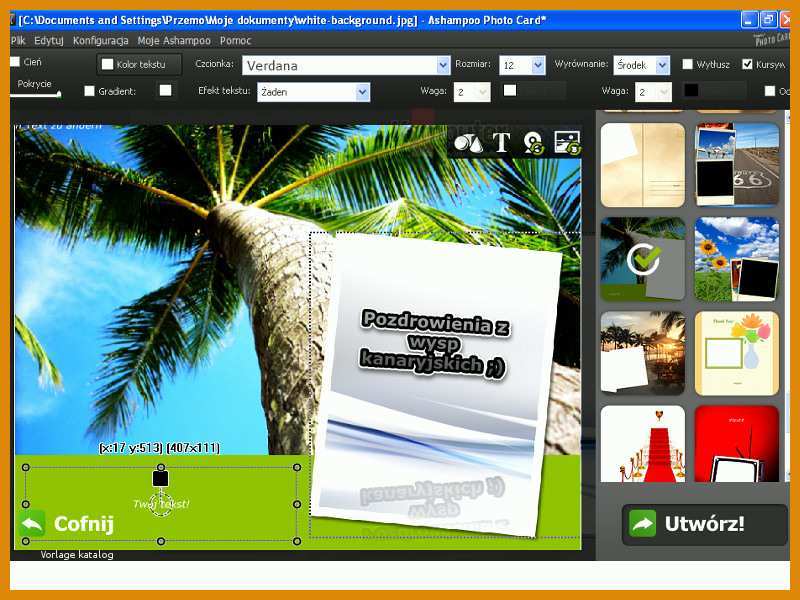This screenshot has height=600, width=800.
Task: Click the add clipart icon with green arrows
Action: tap(534, 143)
